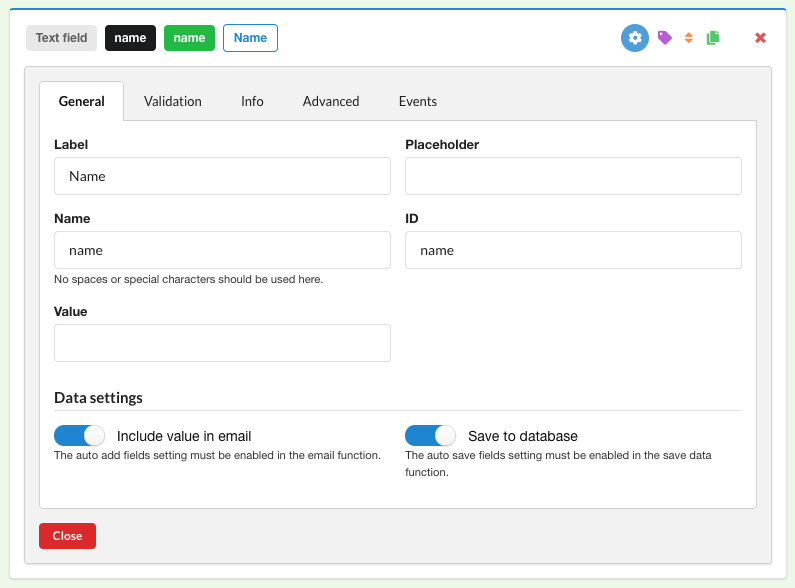Select the Events tab

[x=417, y=101]
